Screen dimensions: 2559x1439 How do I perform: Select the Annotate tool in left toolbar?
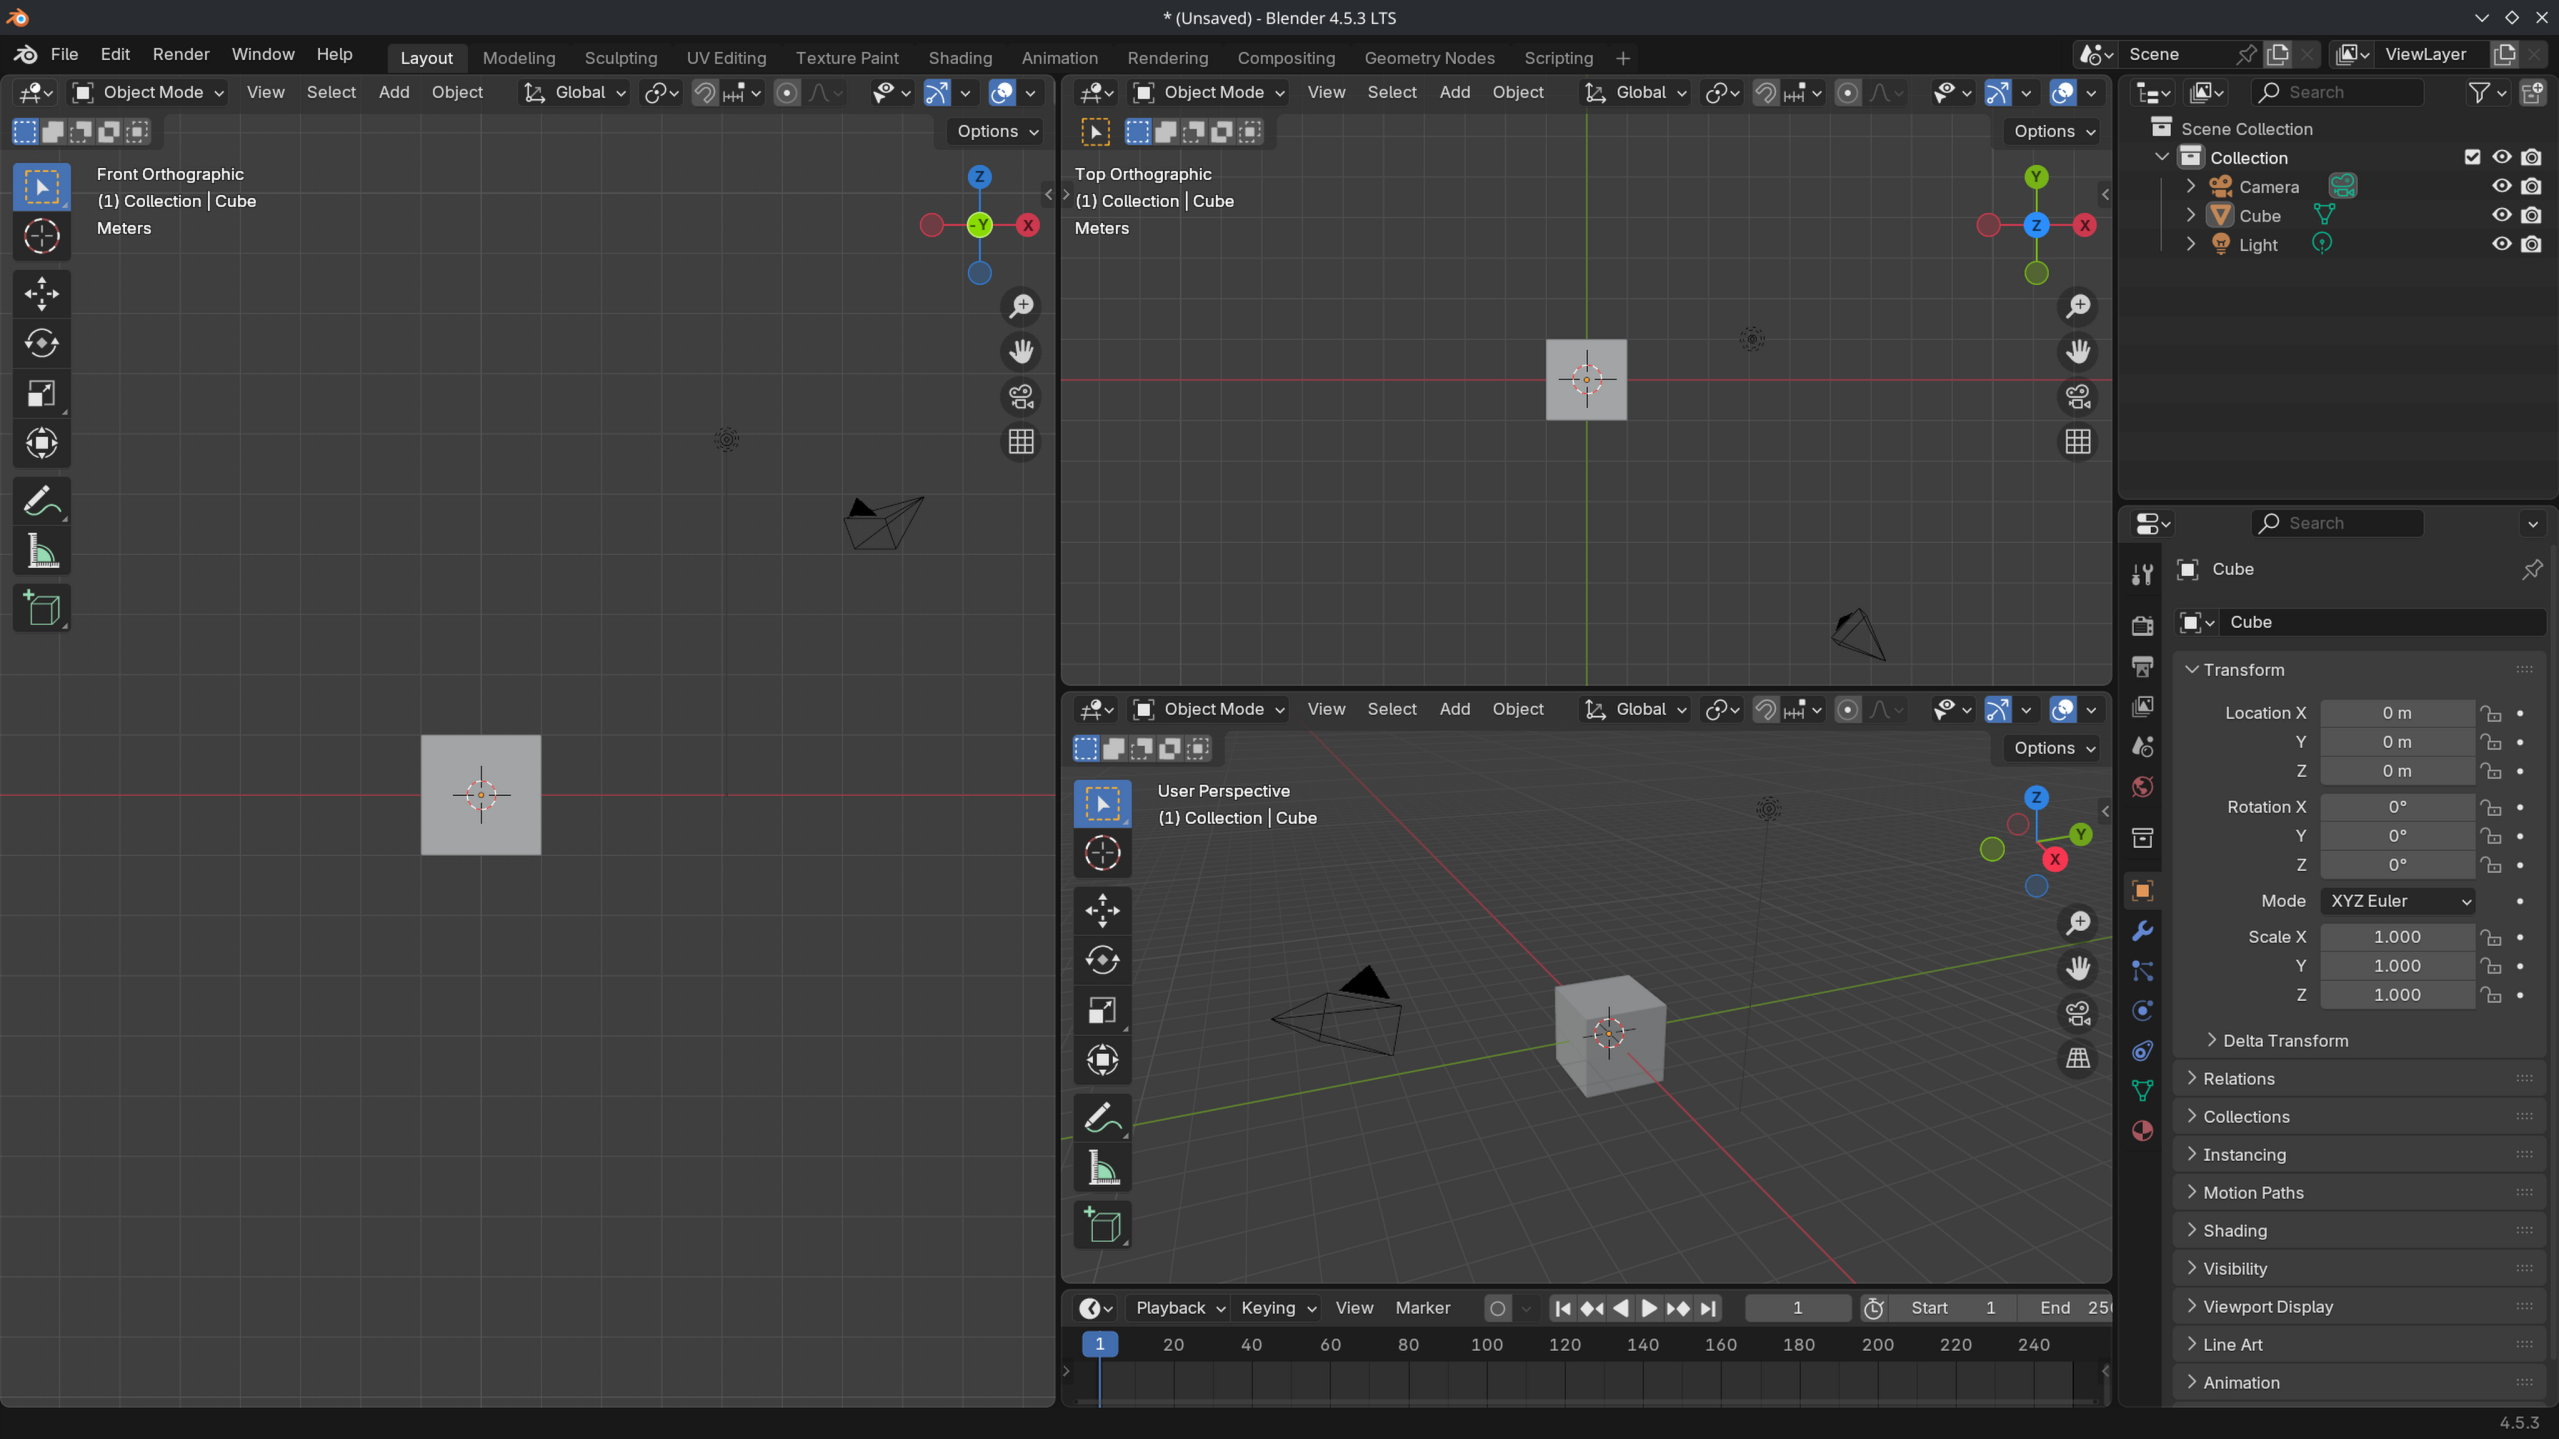click(x=41, y=501)
